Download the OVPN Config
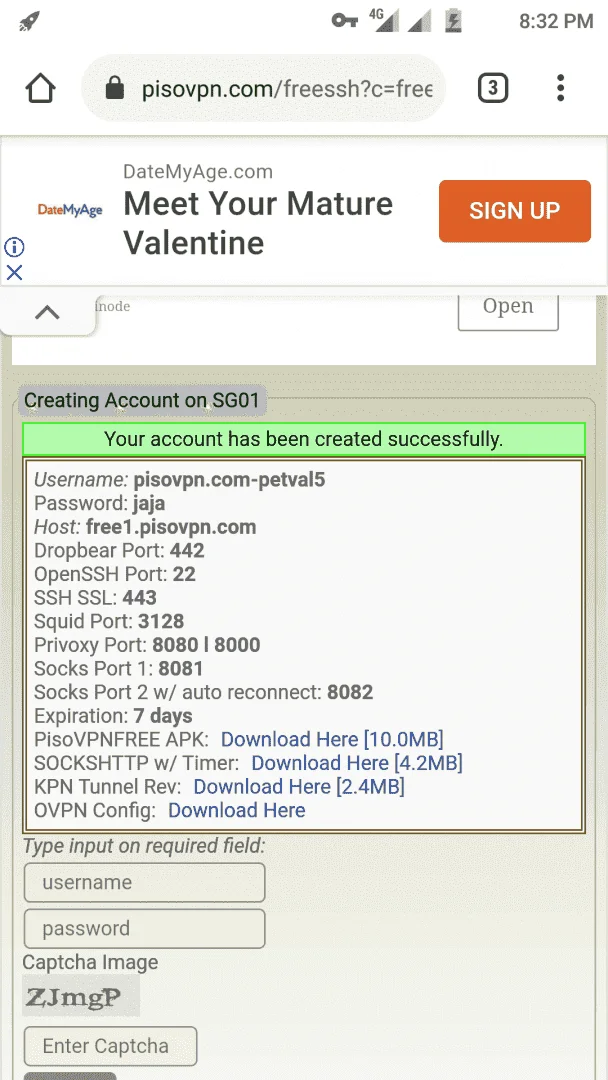This screenshot has width=608, height=1080. (237, 809)
